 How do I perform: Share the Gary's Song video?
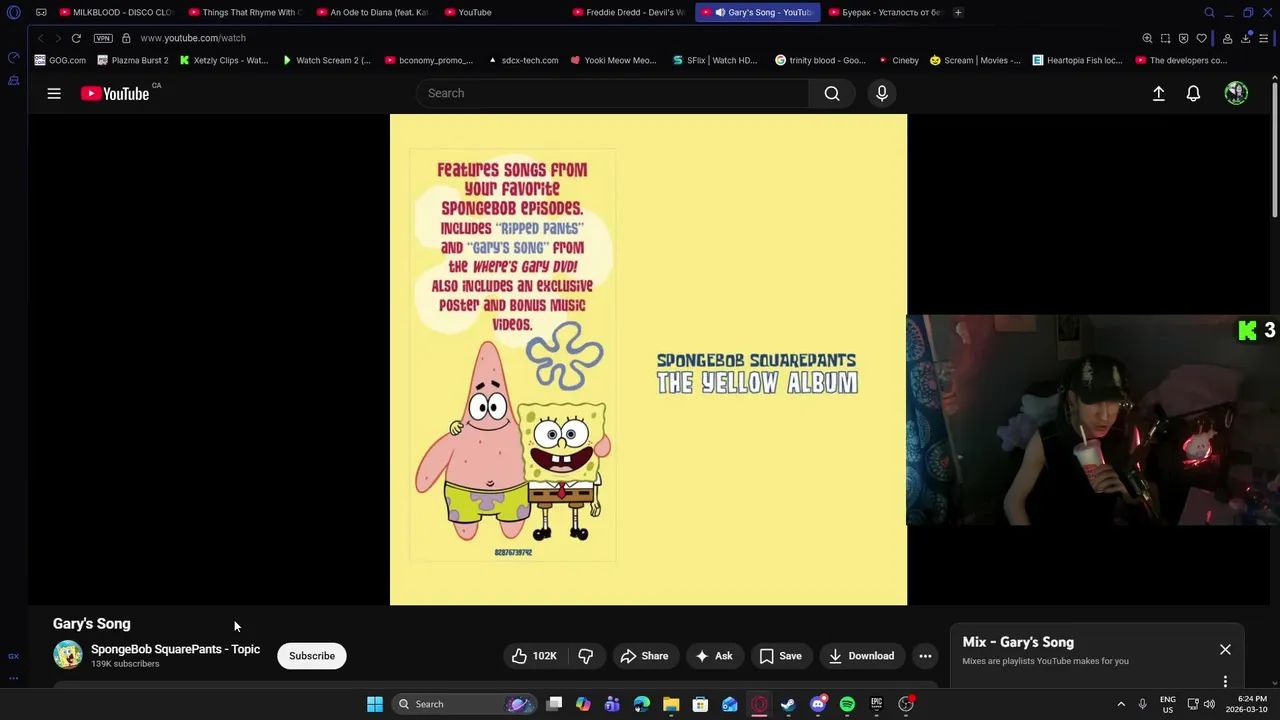pyautogui.click(x=644, y=656)
